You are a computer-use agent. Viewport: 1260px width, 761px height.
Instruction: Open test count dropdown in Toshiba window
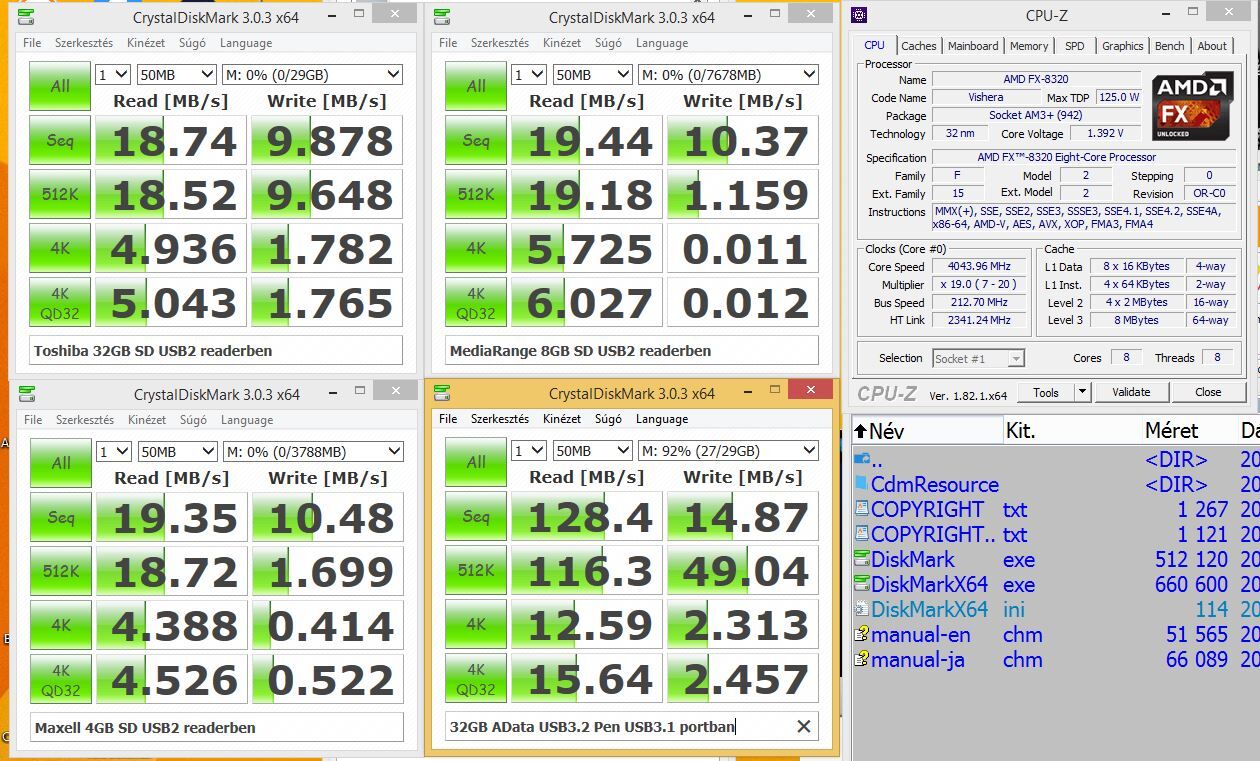pyautogui.click(x=112, y=75)
